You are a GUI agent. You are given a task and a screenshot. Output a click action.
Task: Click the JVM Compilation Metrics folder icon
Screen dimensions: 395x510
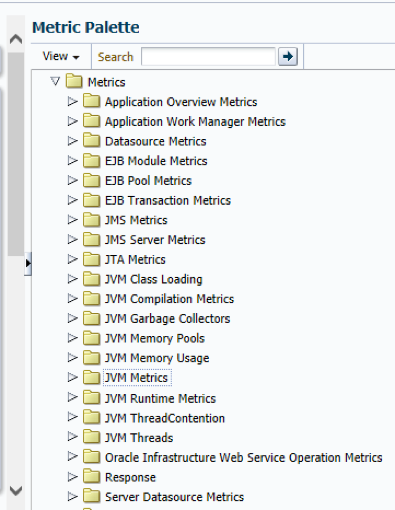[91, 298]
